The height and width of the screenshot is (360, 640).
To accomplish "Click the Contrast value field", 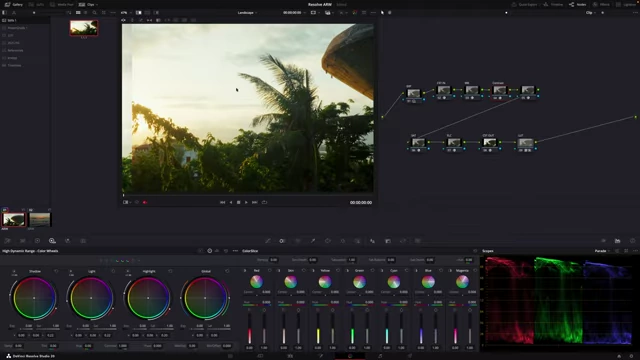I will pyautogui.click(x=122, y=346).
